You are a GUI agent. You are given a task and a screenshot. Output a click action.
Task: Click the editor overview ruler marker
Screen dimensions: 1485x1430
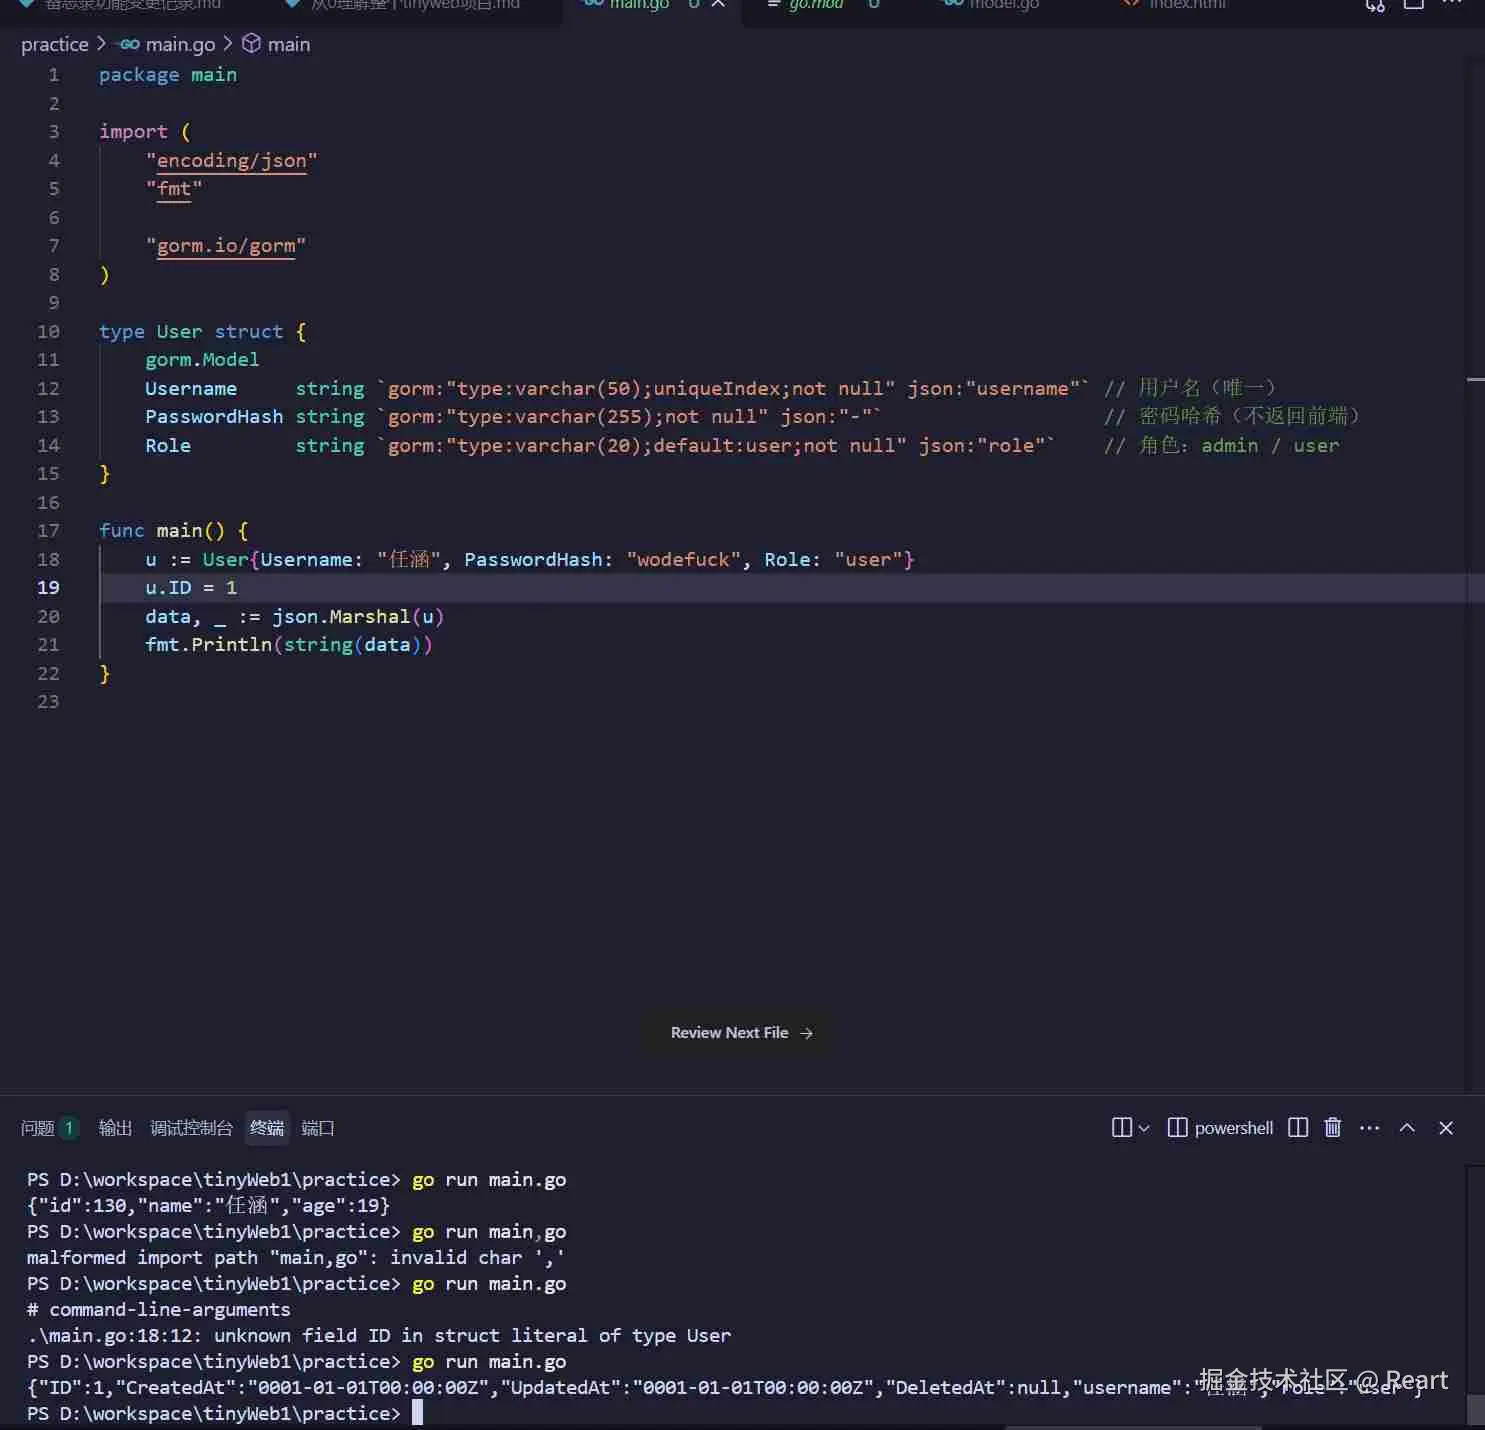pyautogui.click(x=1475, y=380)
